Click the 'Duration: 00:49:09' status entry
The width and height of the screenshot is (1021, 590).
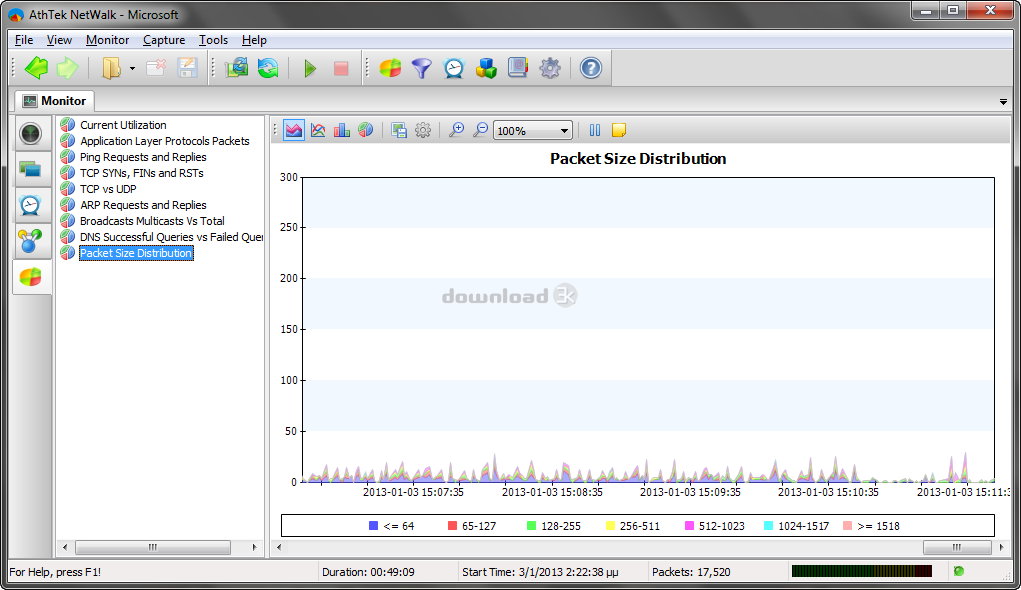368,572
